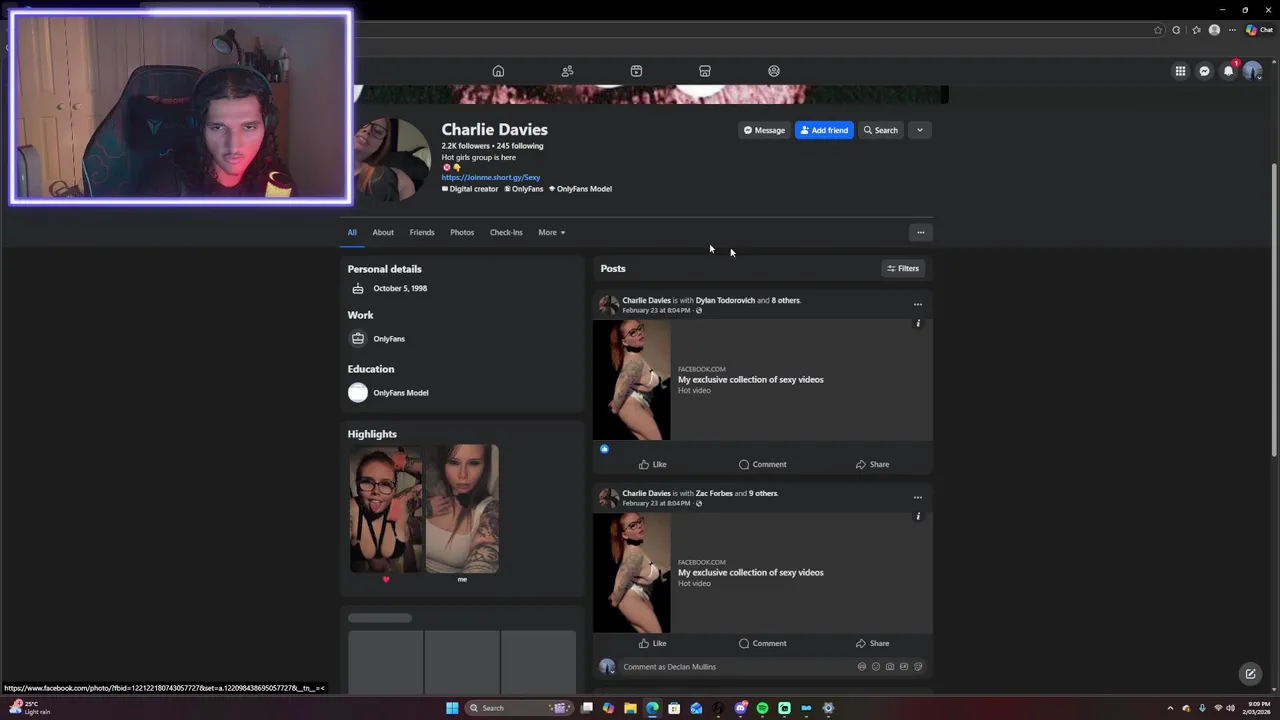Open the post Filters button
1280x720 pixels.
coord(903,268)
